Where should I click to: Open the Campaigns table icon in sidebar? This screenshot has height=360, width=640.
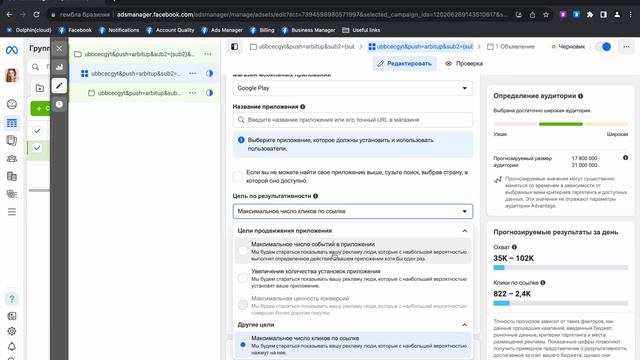pyautogui.click(x=11, y=123)
